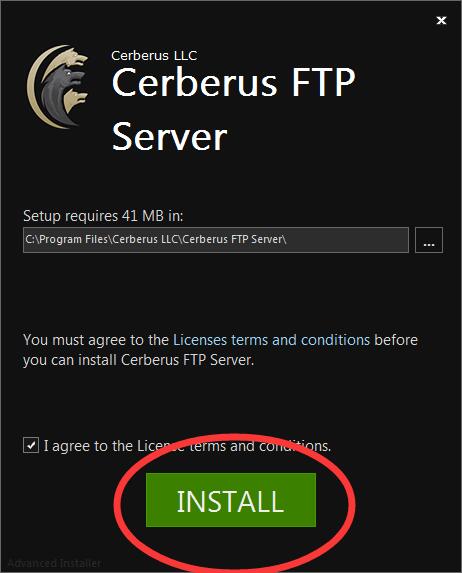The height and width of the screenshot is (573, 462).
Task: Place cursor after 'Cerberus FTP Server\' in path
Action: tap(288, 240)
